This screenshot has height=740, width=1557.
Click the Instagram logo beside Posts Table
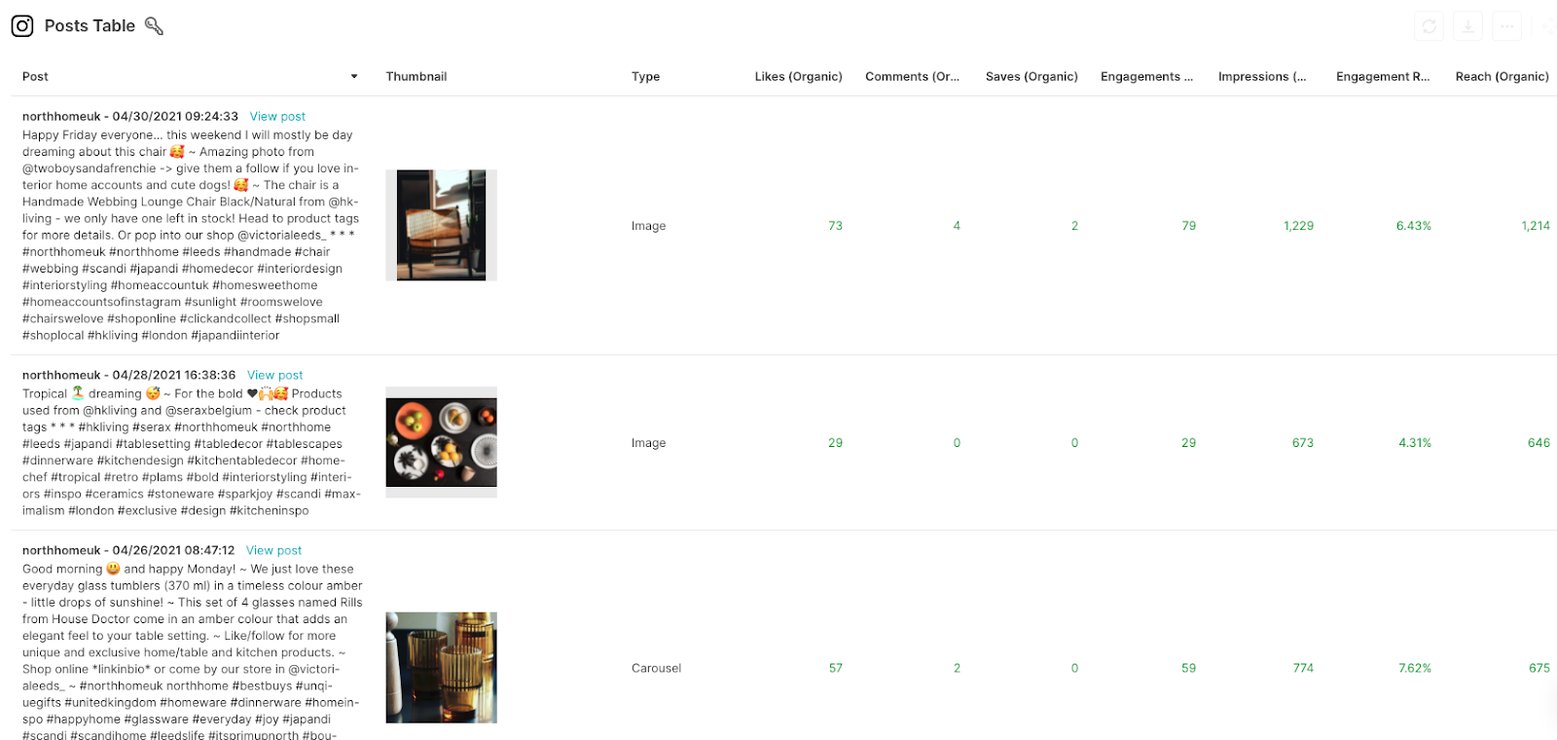click(x=22, y=25)
